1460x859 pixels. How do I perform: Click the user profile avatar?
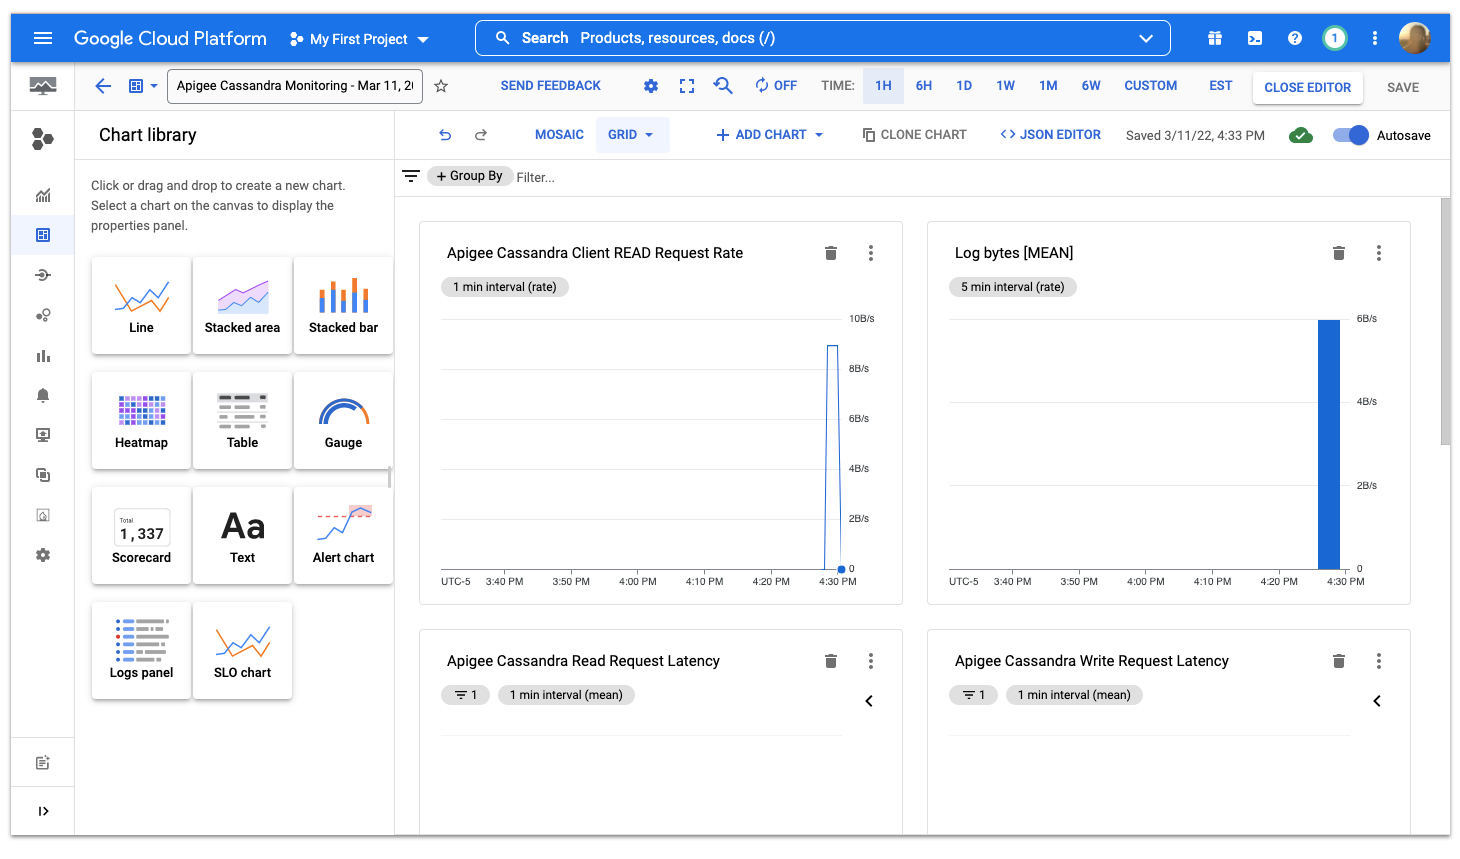click(x=1415, y=38)
